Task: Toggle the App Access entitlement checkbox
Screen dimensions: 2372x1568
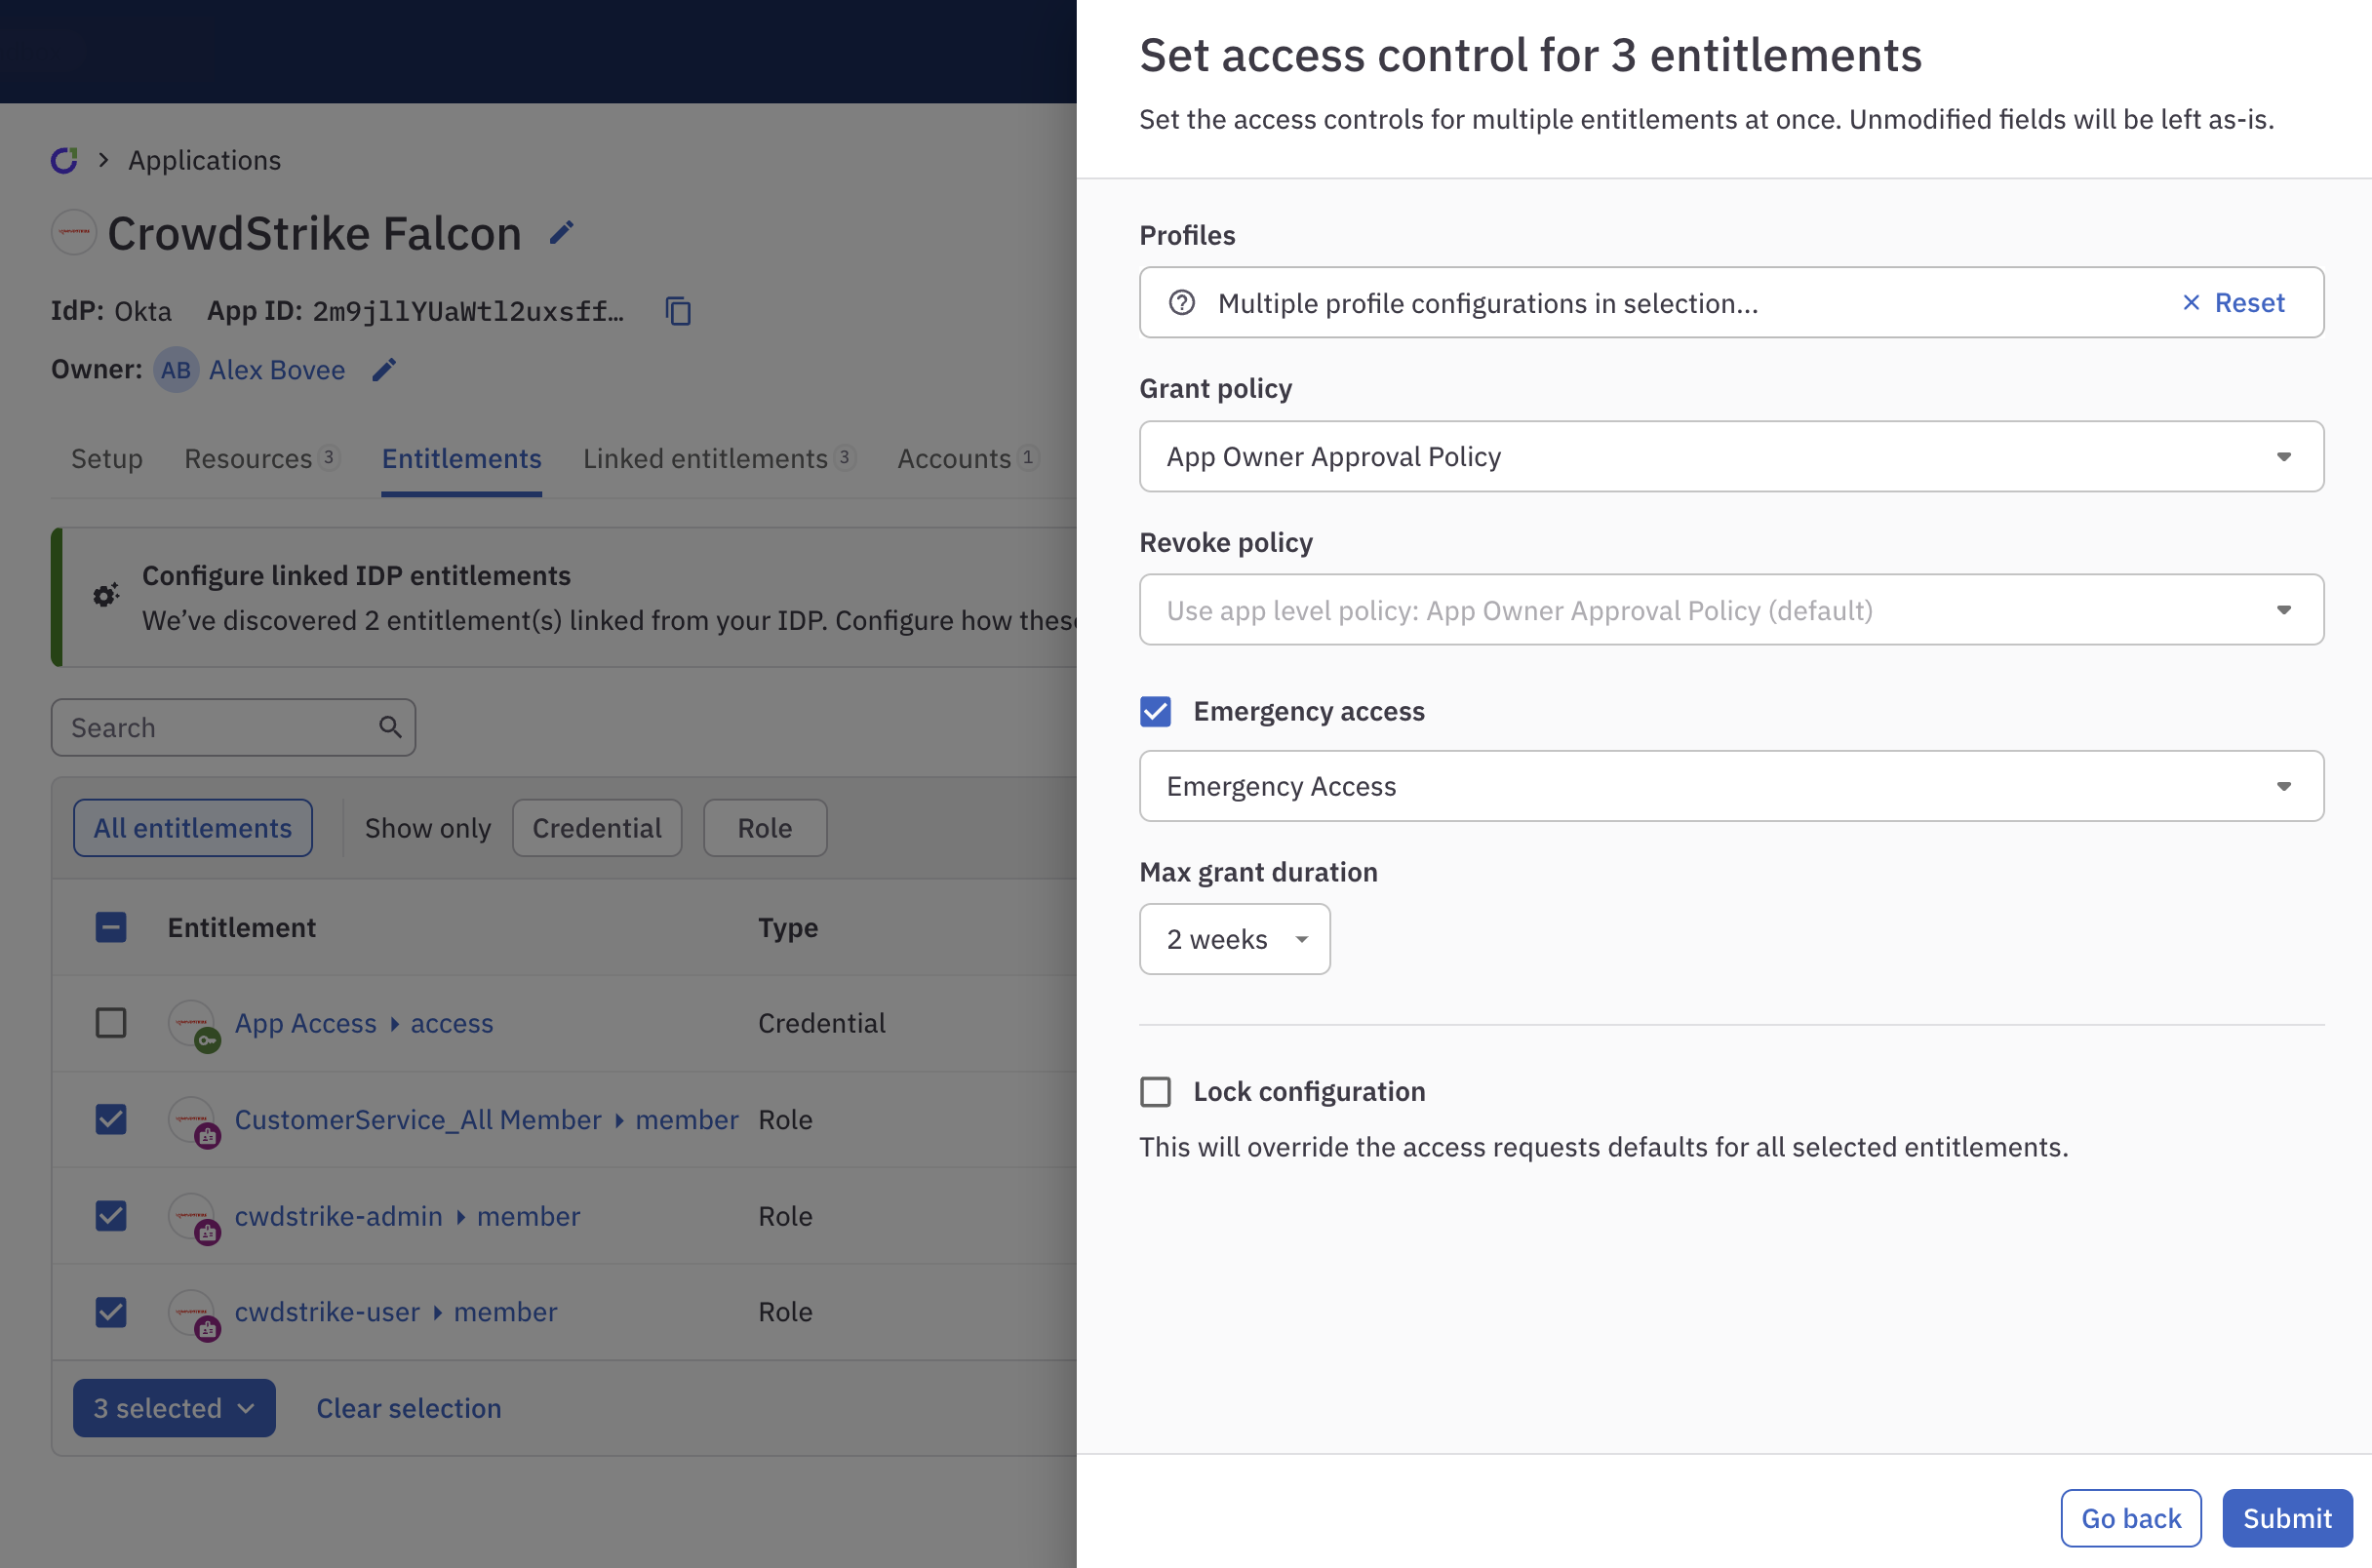Action: [112, 1024]
